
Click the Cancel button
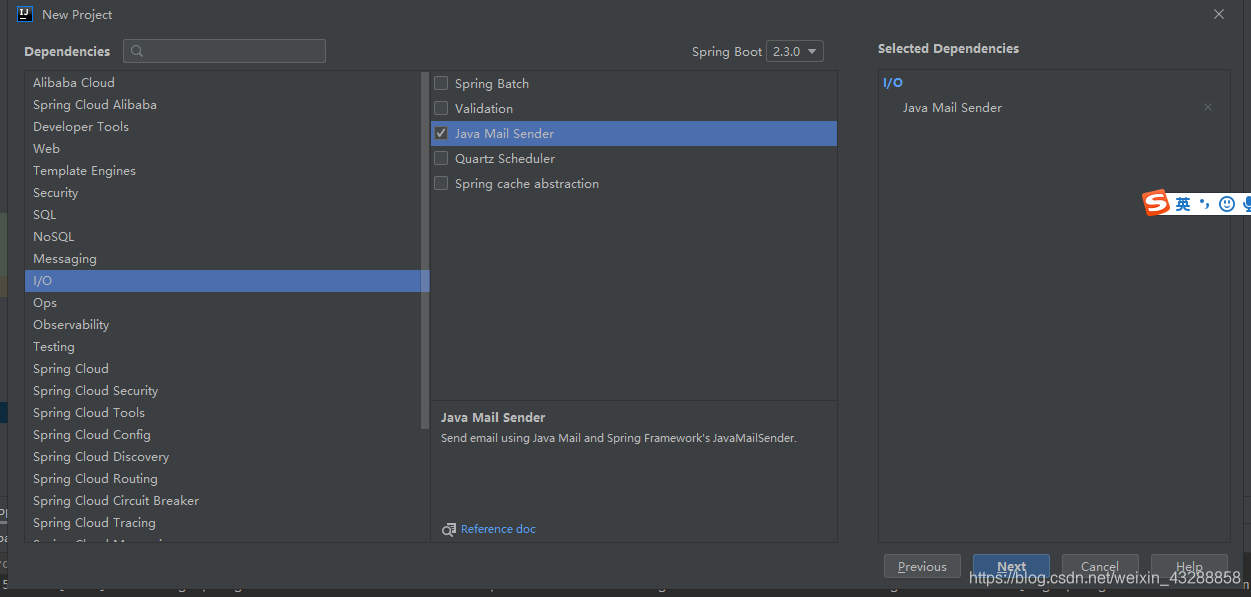pos(1100,566)
